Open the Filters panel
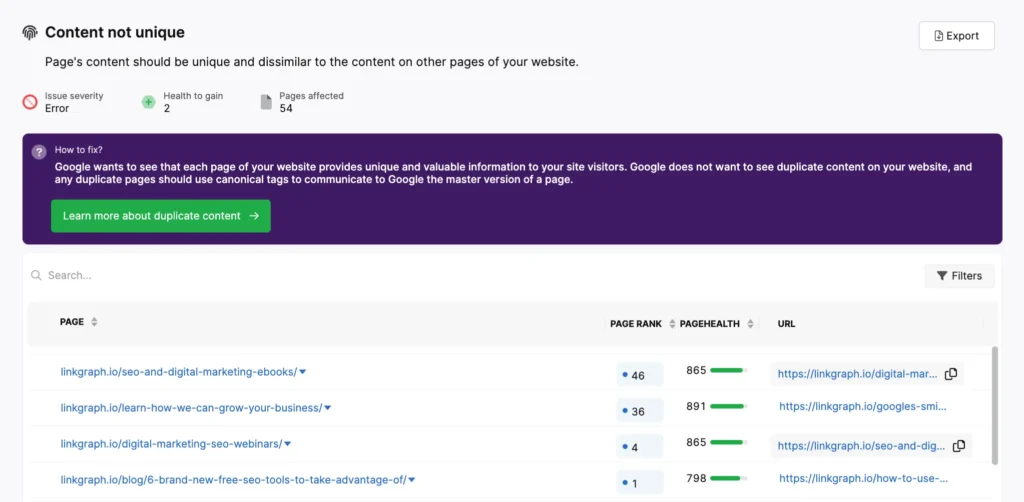1024x502 pixels. click(959, 276)
